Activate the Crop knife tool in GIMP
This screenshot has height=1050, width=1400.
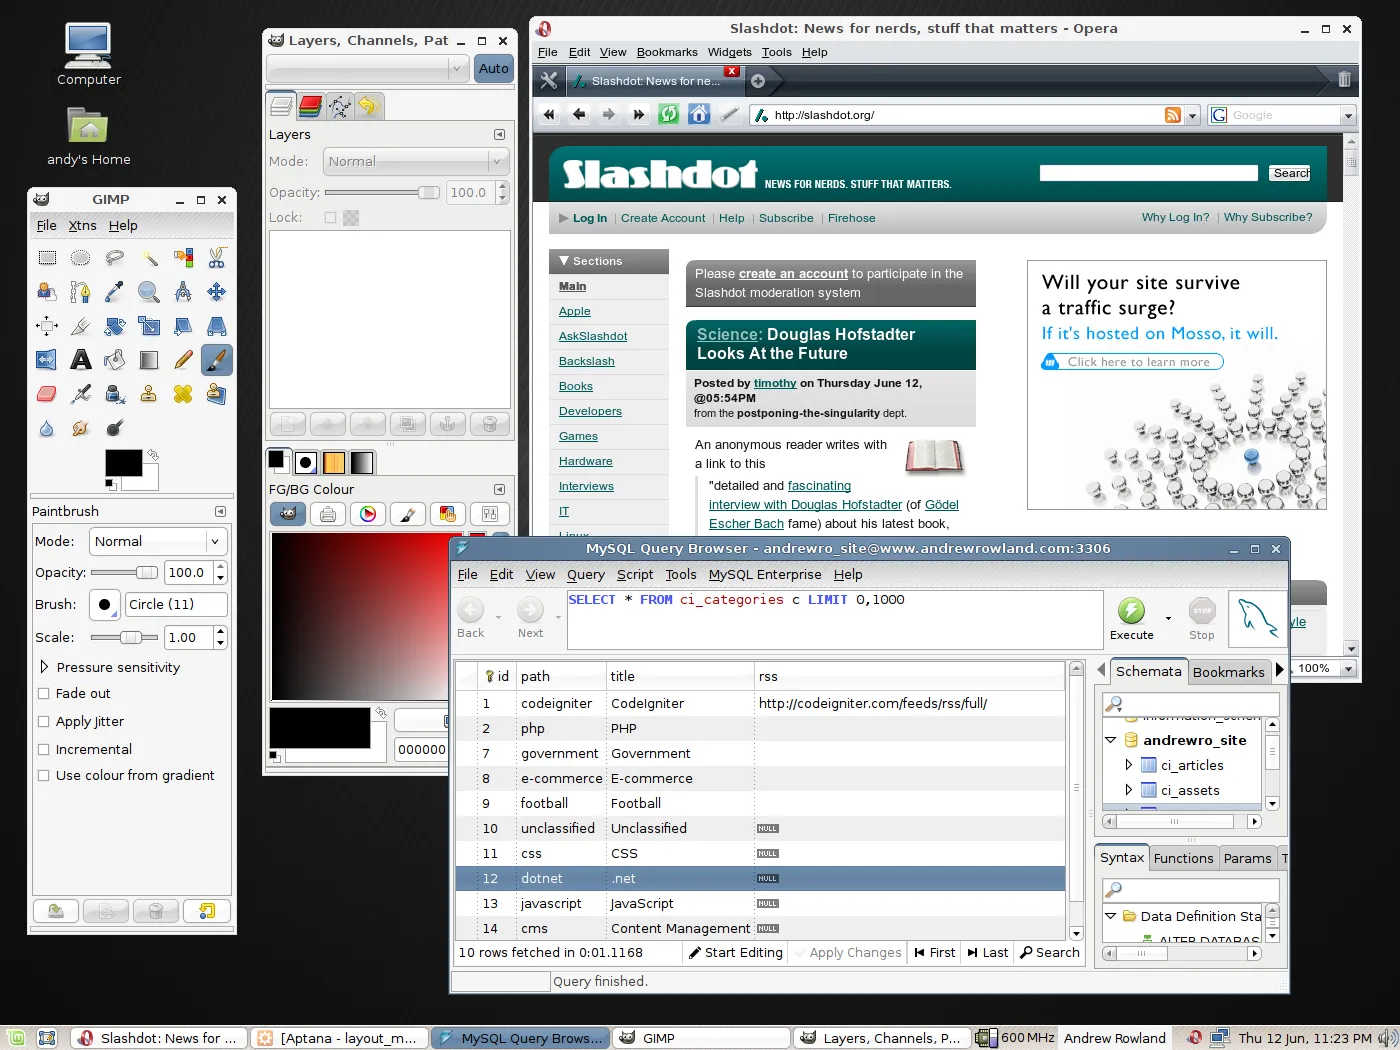(x=81, y=326)
